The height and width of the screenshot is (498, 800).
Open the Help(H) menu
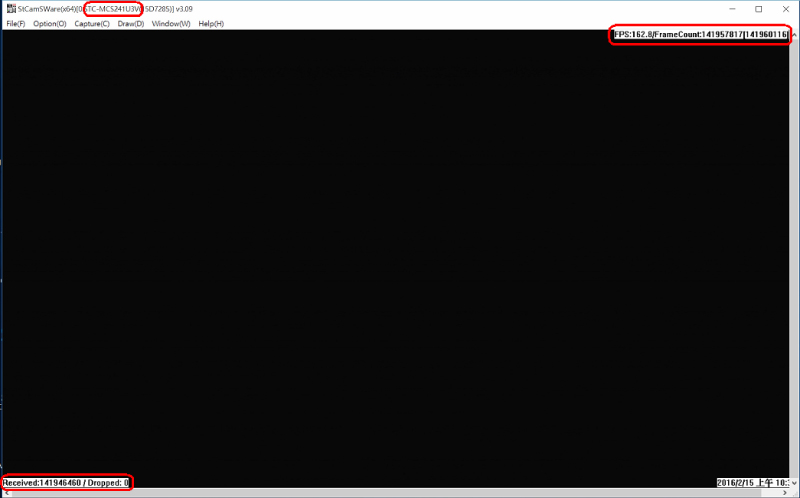point(211,23)
